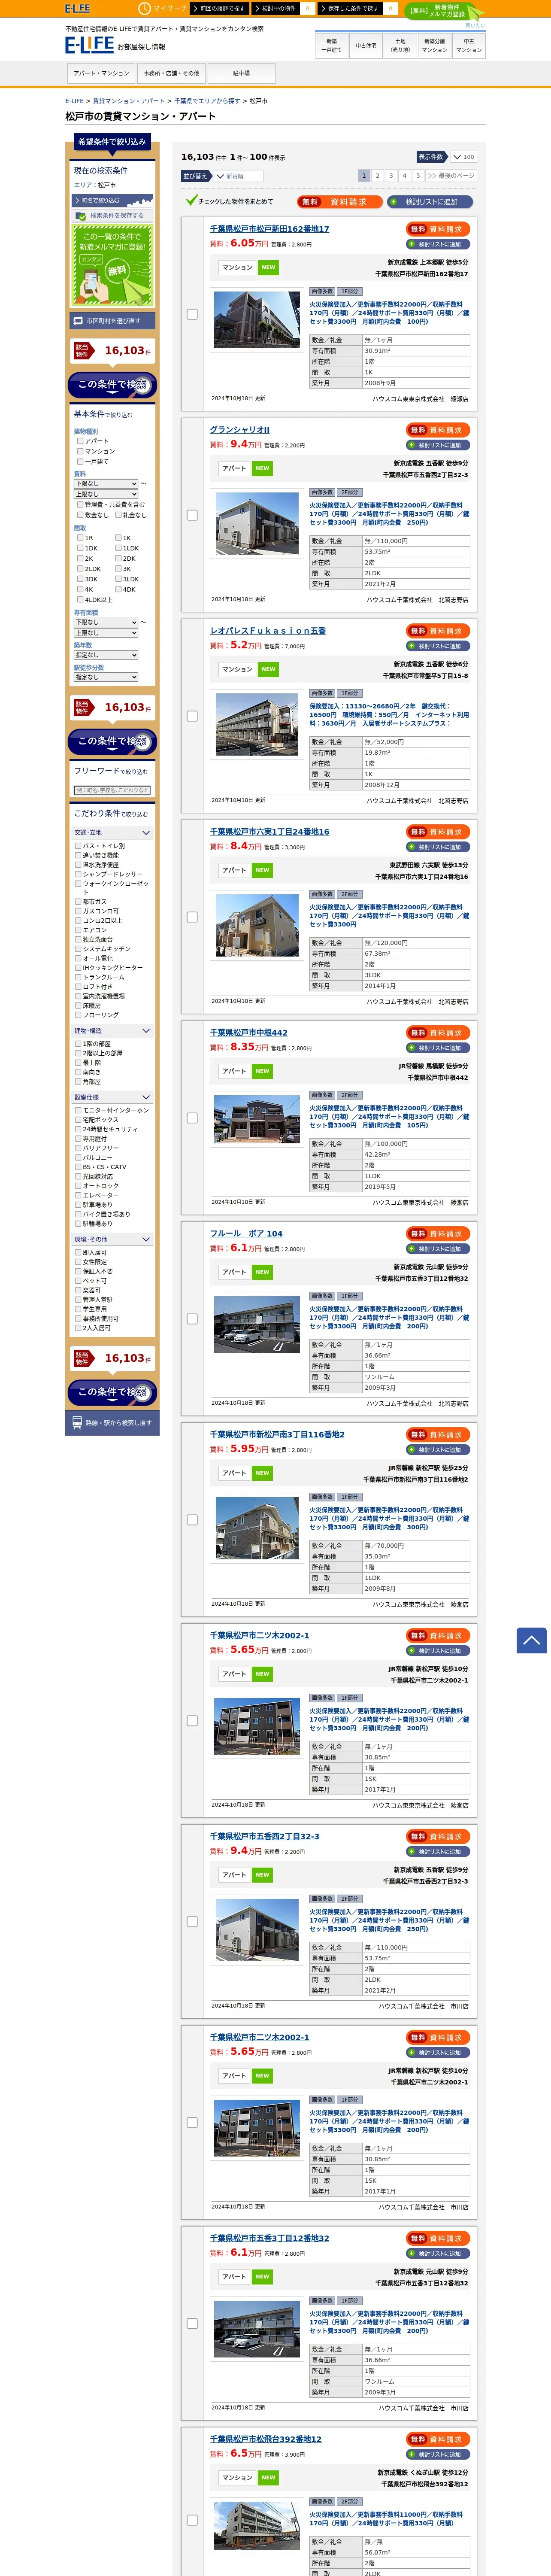Click the NEW badge on グランシャリオII listing
The height and width of the screenshot is (2576, 551).
pyautogui.click(x=262, y=468)
